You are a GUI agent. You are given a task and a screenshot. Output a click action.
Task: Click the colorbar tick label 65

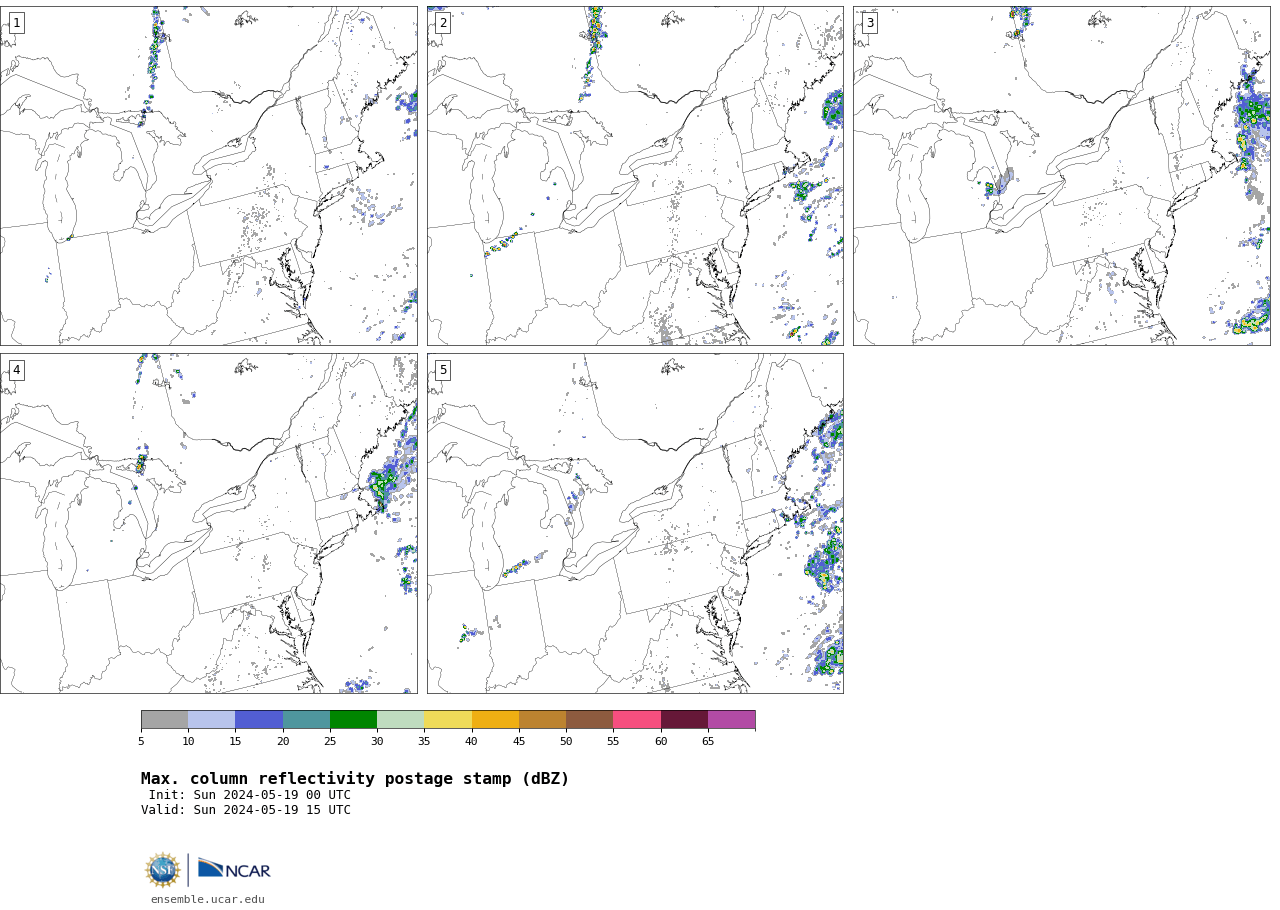tap(708, 741)
